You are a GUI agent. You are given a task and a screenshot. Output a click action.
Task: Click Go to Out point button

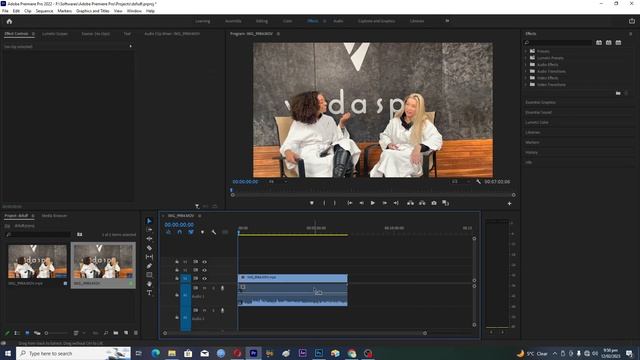tap(396, 203)
